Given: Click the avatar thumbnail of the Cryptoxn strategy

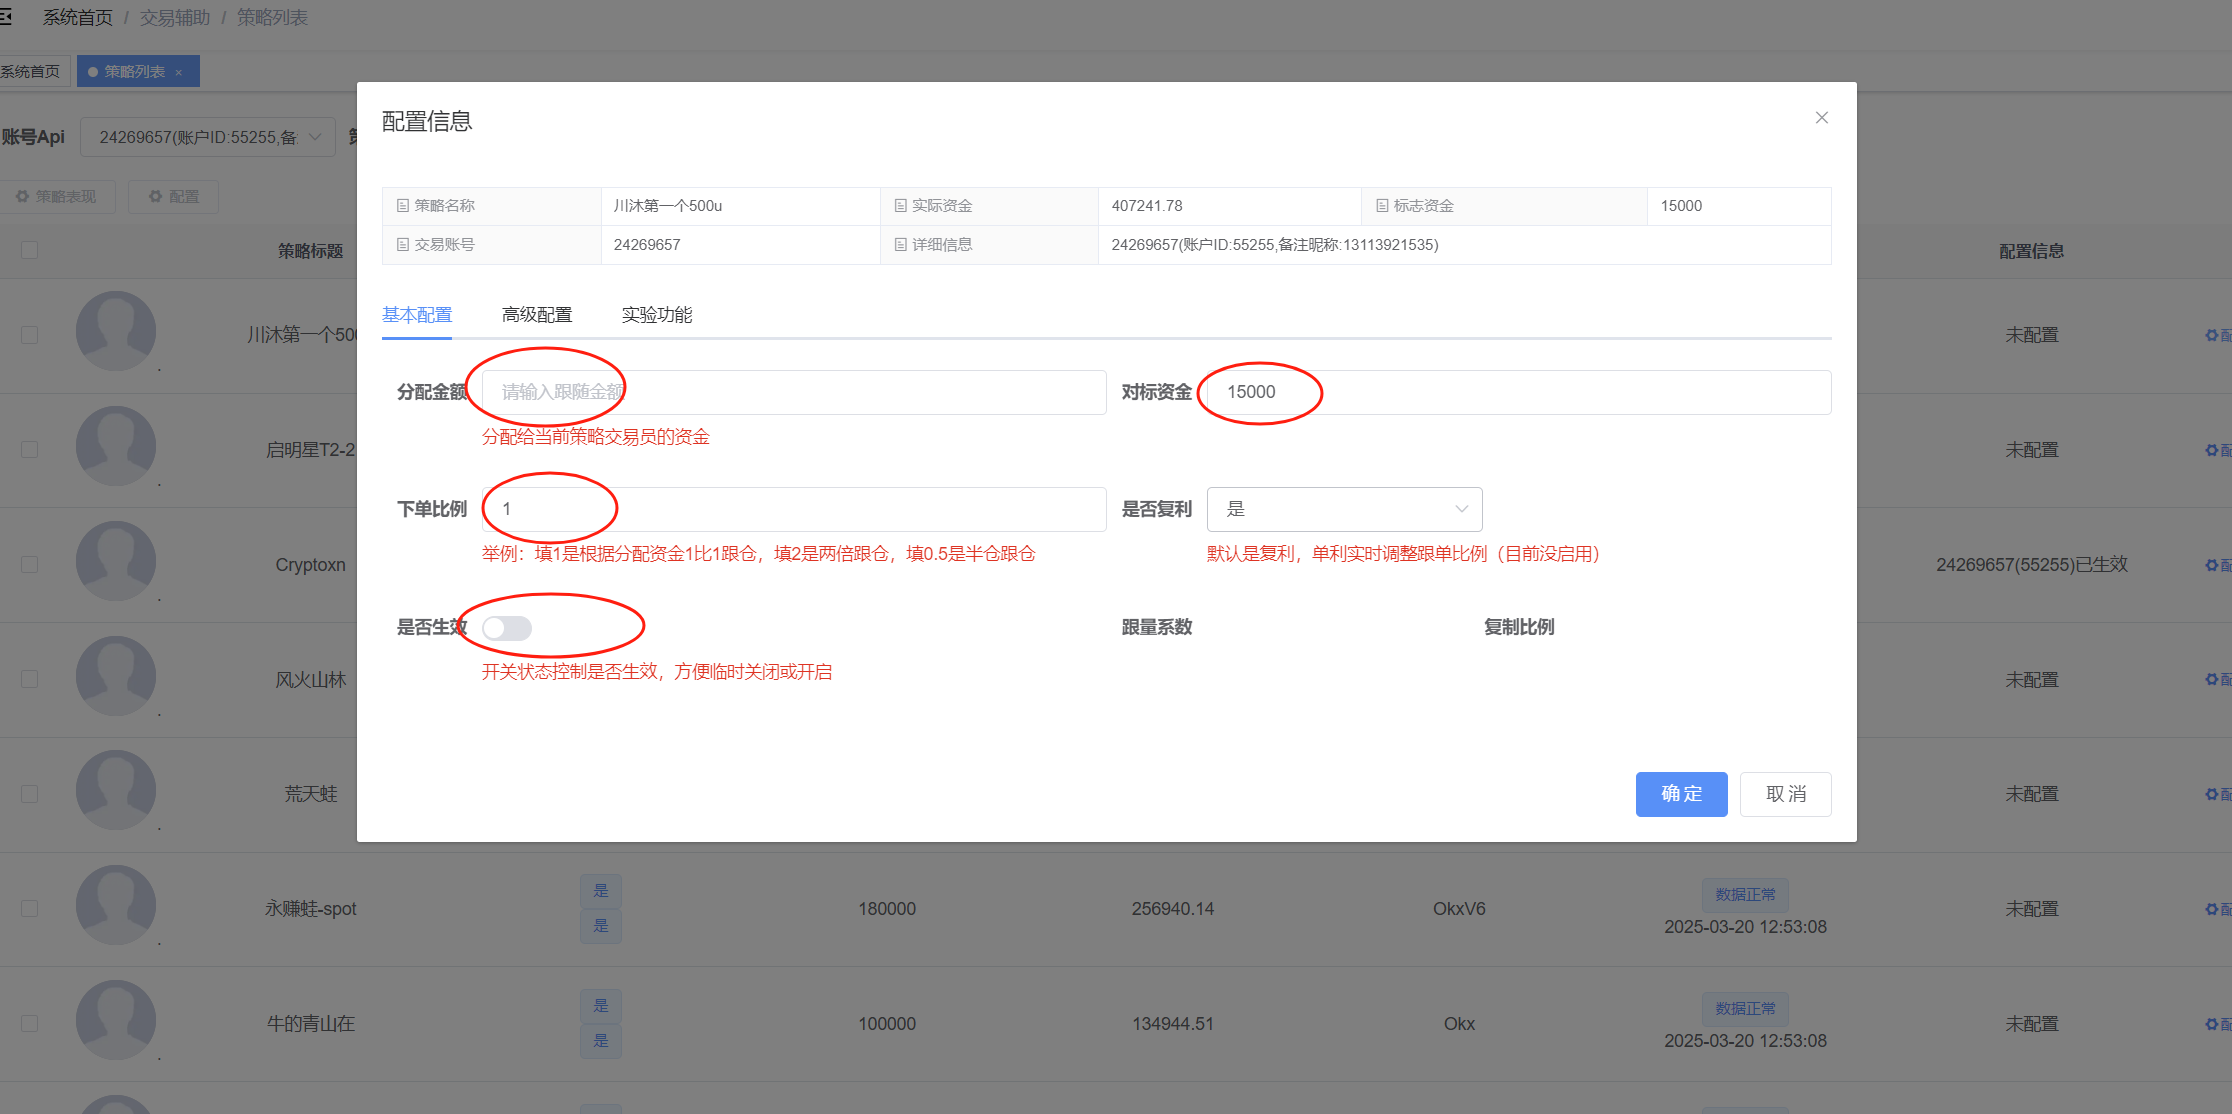Looking at the screenshot, I should (x=116, y=561).
